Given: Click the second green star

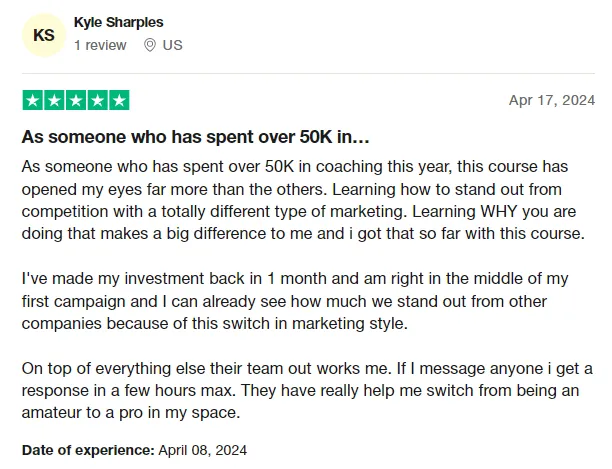Looking at the screenshot, I should click(54, 100).
